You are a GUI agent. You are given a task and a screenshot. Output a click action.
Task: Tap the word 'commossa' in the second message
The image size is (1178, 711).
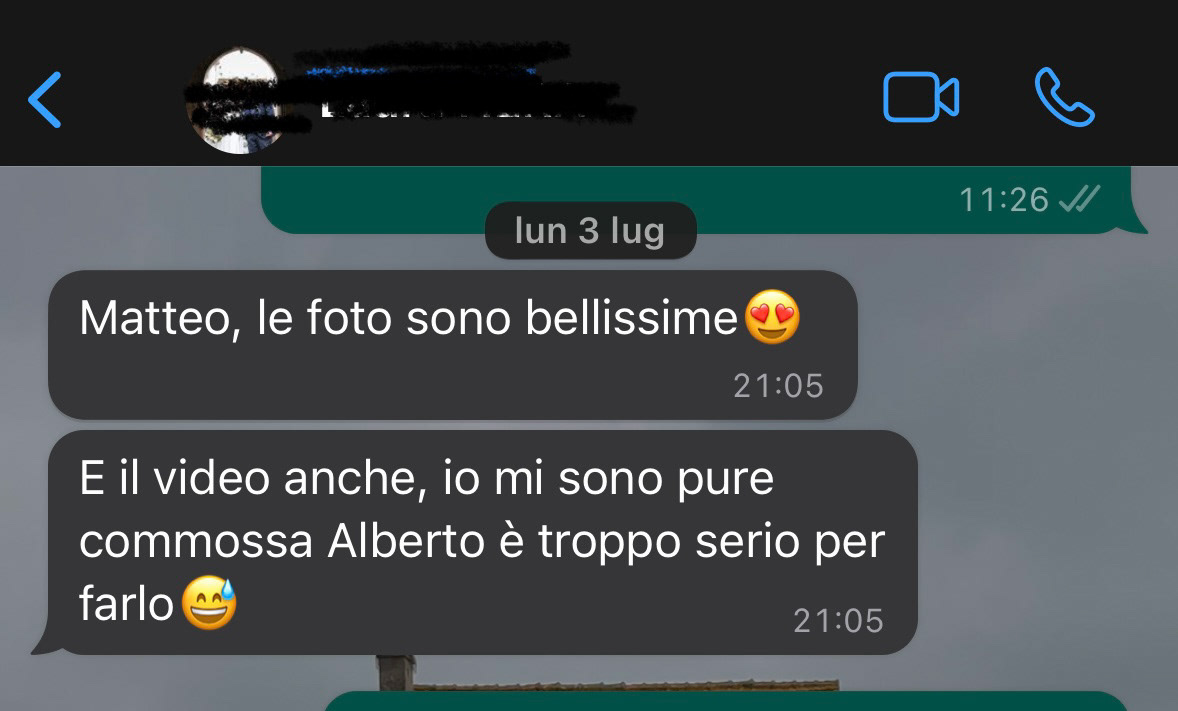(195, 542)
